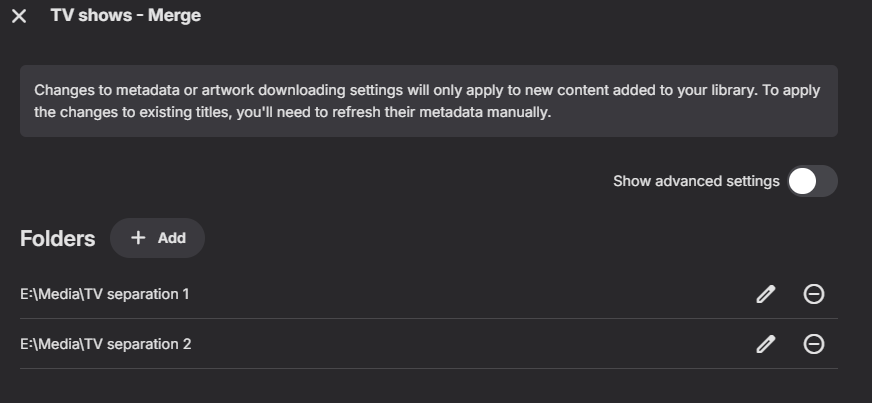Click the "Show advanced settings" label text

[x=695, y=181]
